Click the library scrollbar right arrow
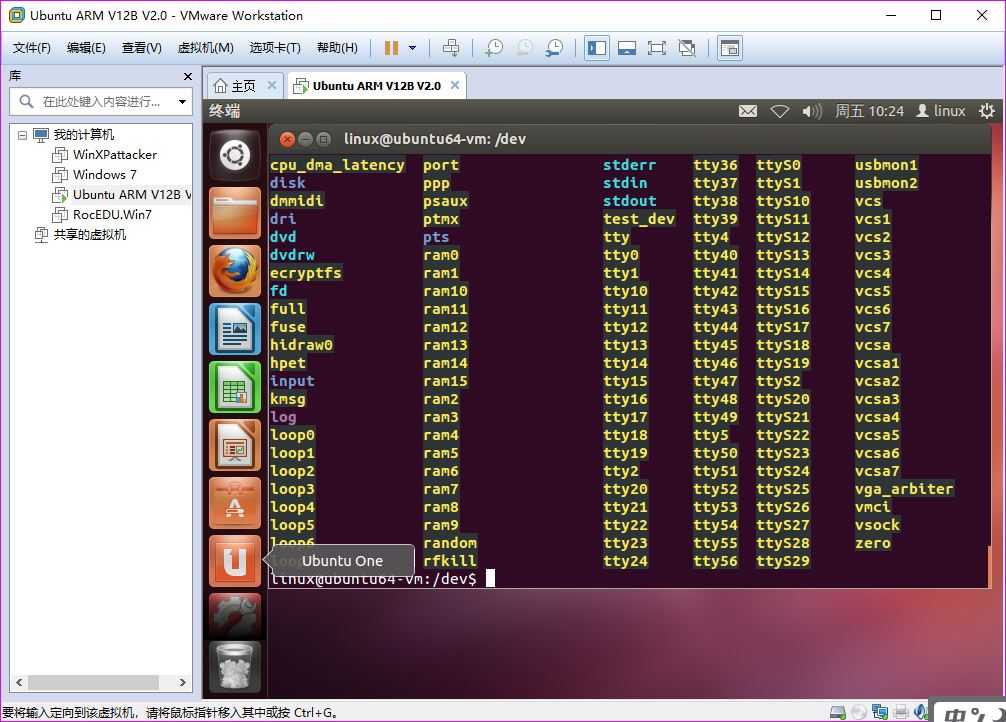1006x722 pixels. pos(183,682)
